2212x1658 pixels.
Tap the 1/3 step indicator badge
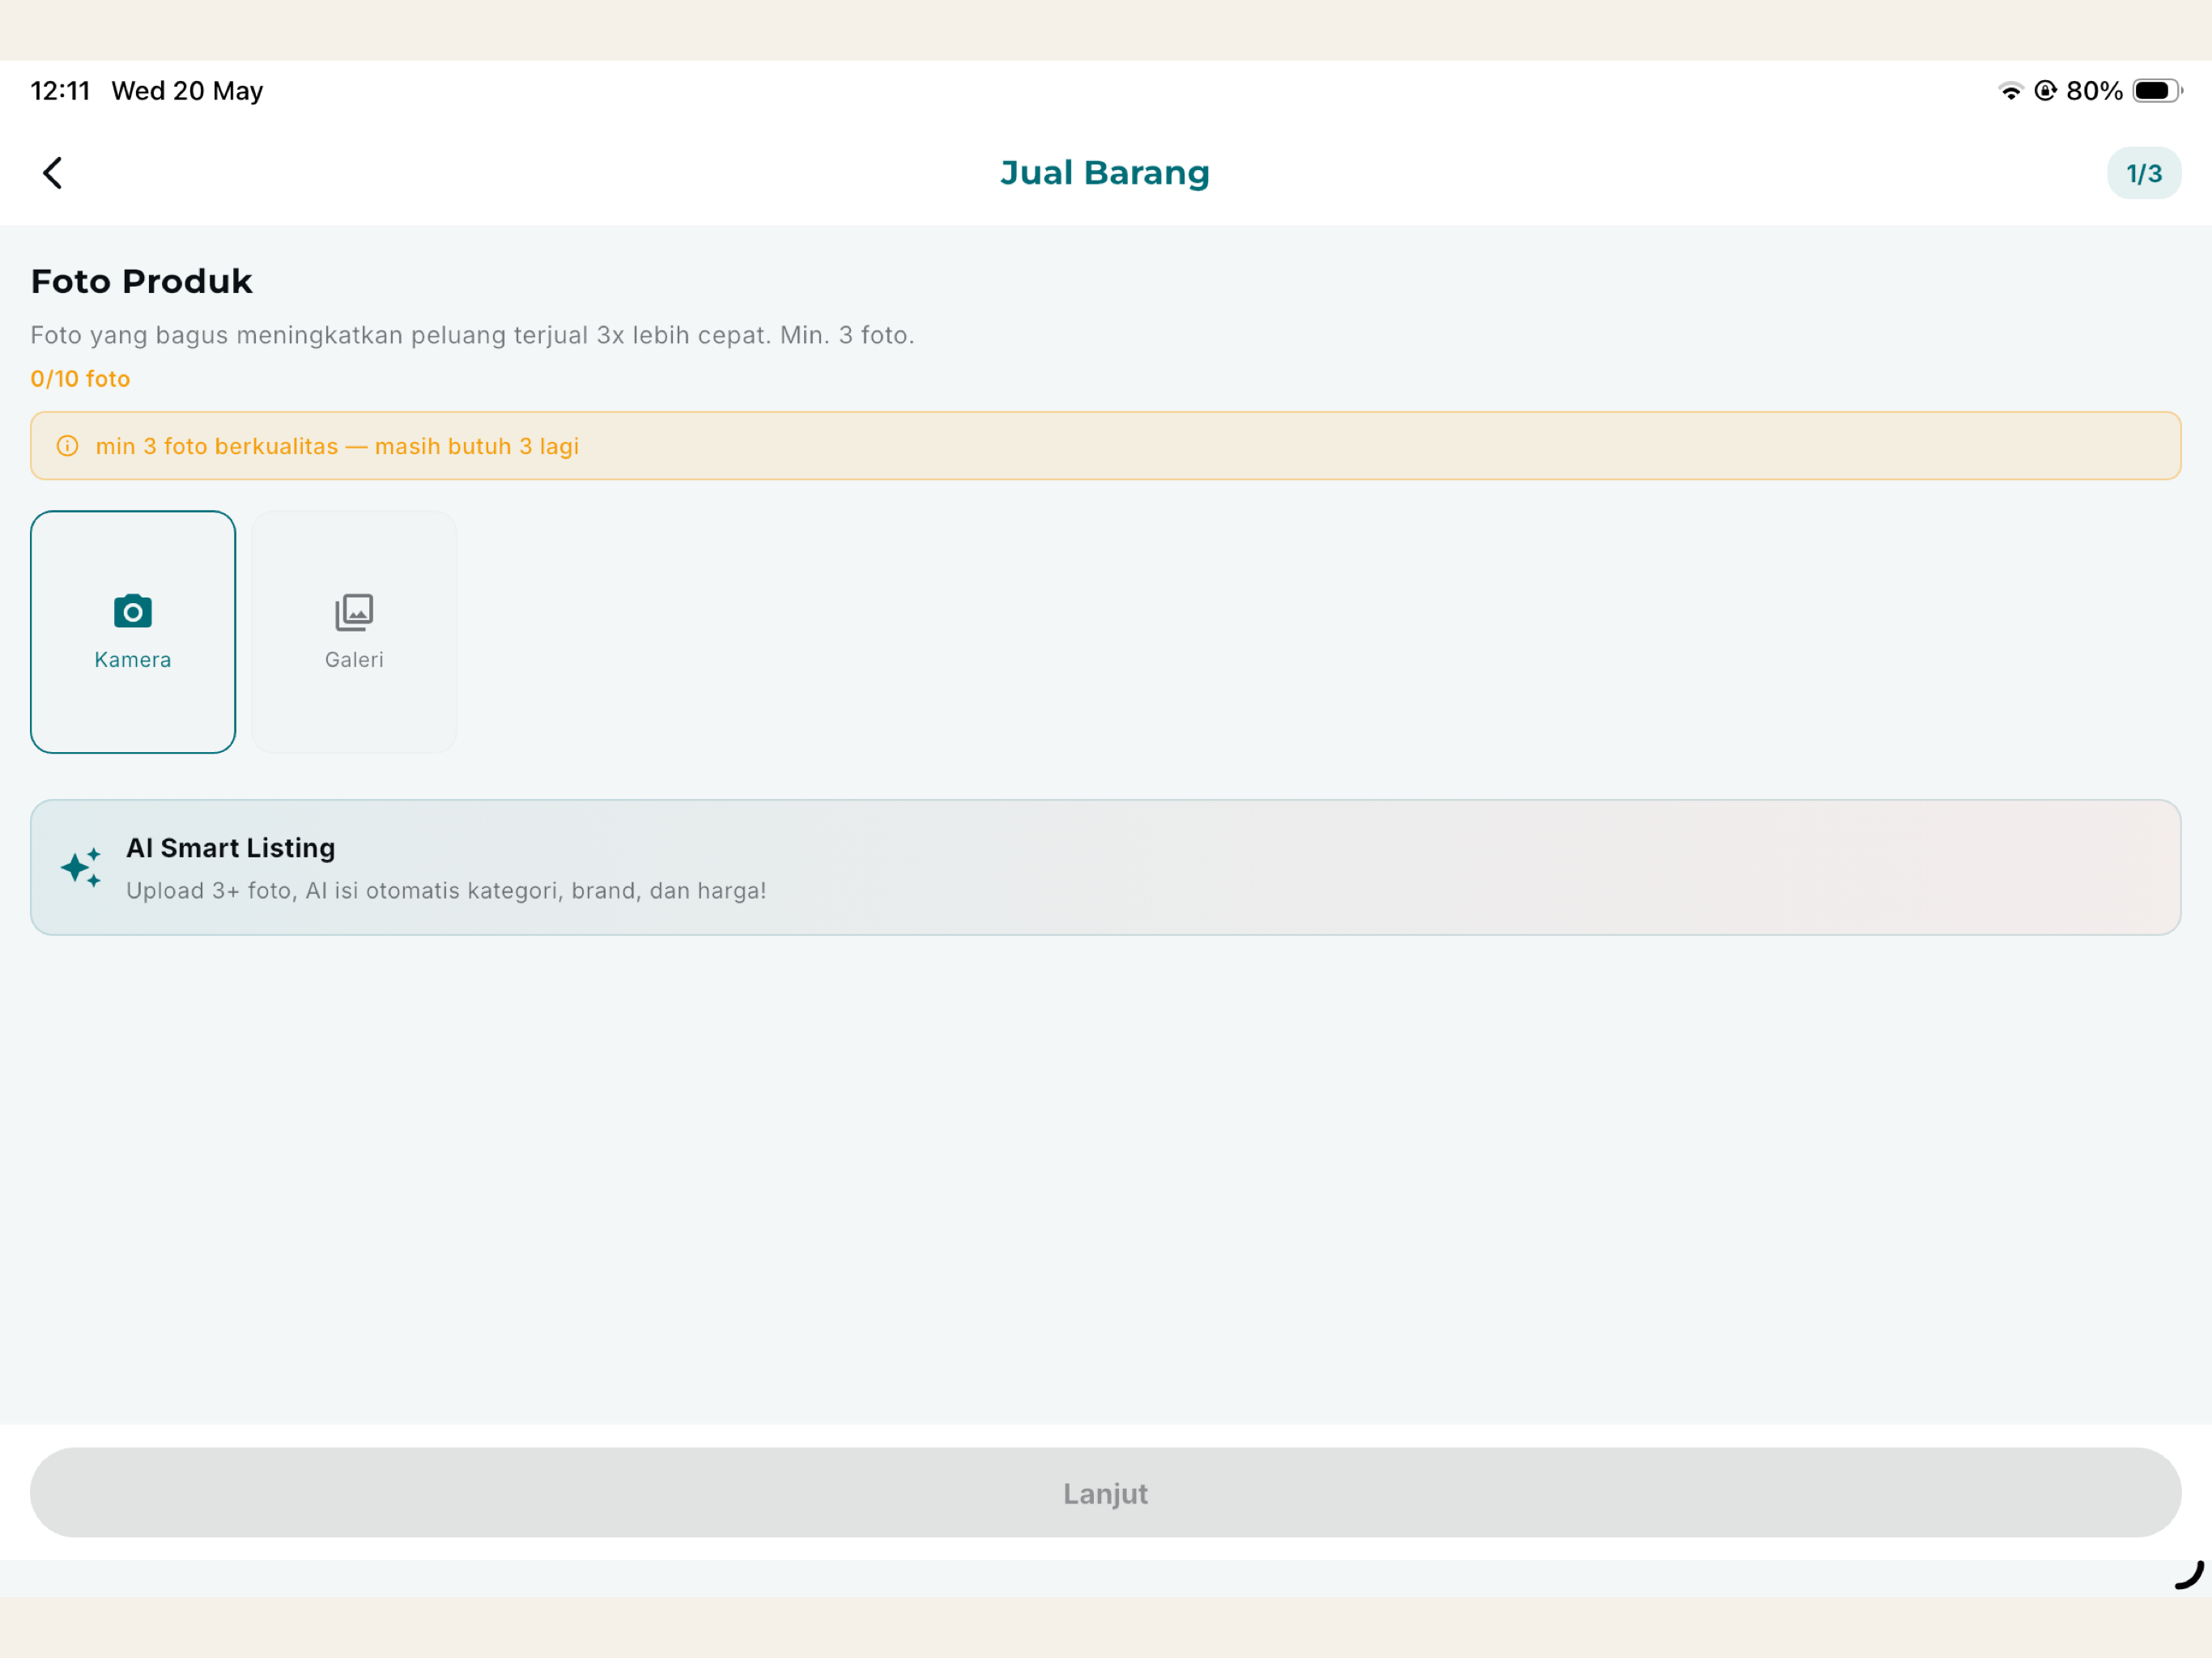pos(2143,173)
